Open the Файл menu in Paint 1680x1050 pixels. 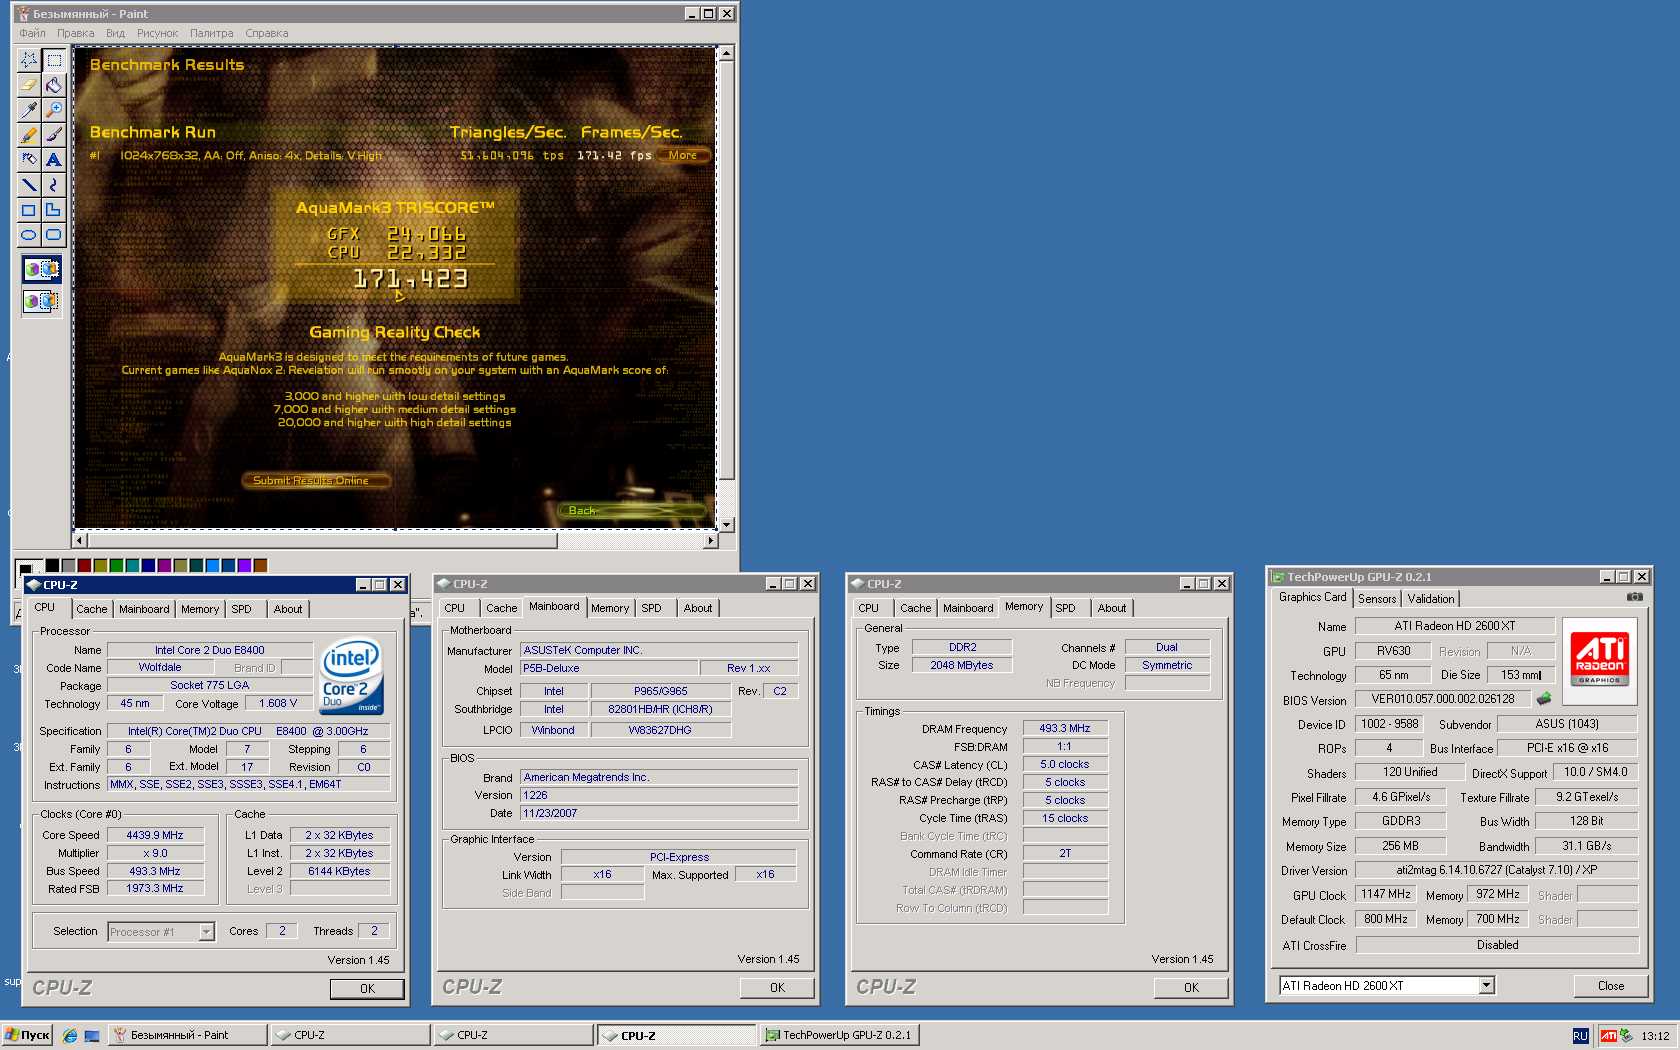pos(32,33)
